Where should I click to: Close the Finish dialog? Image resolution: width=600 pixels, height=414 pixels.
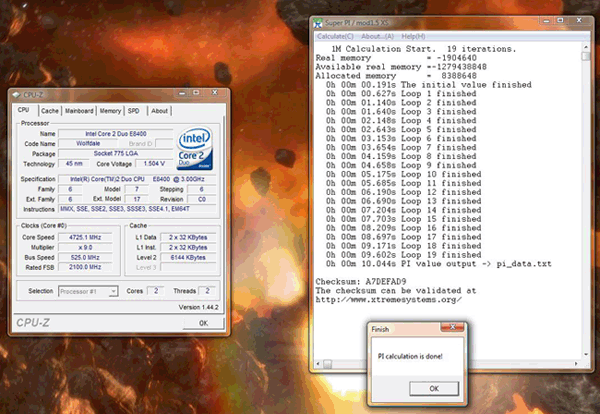452,327
